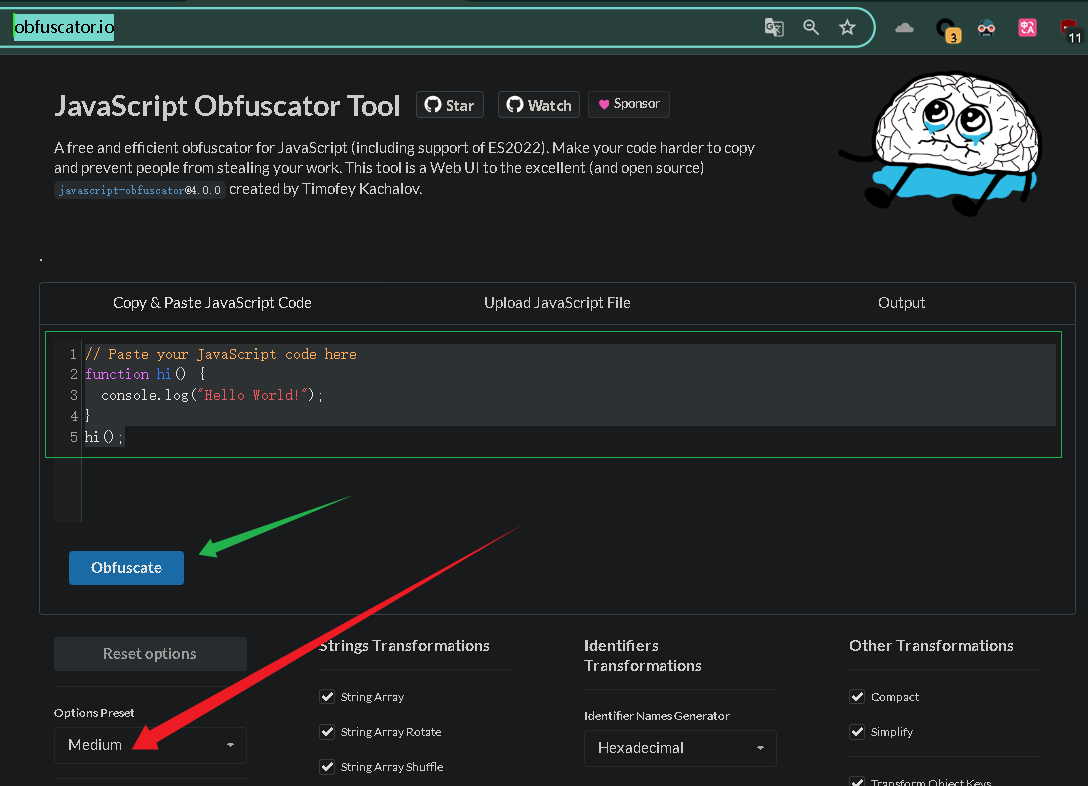Click Reset options button

tap(150, 653)
